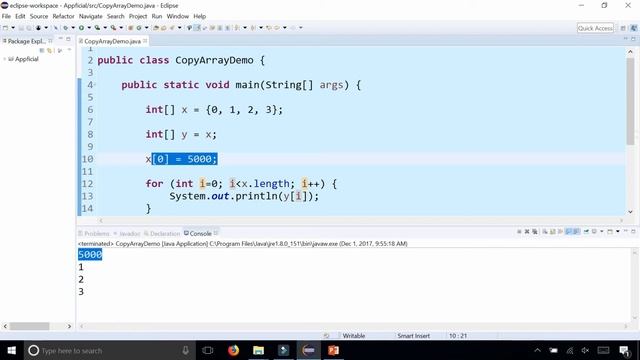Open the Navigate menu
This screenshot has height=360, width=640.
91,16
